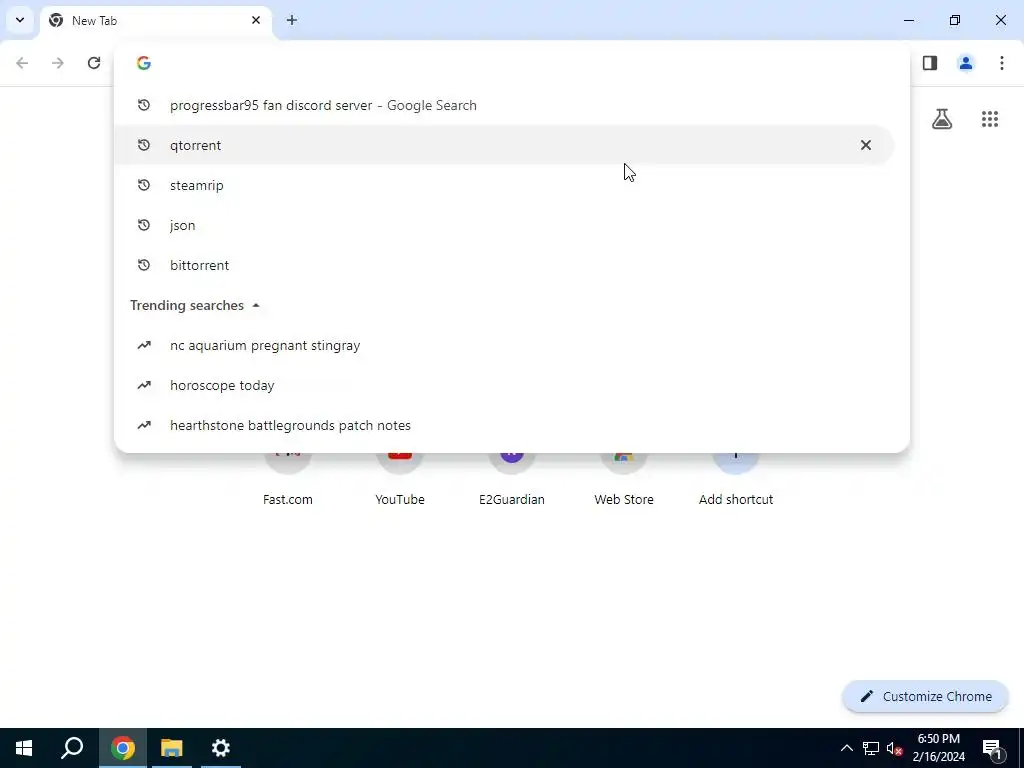This screenshot has width=1024, height=768.
Task: Open the Fast.com shortcut
Action: pos(288,480)
